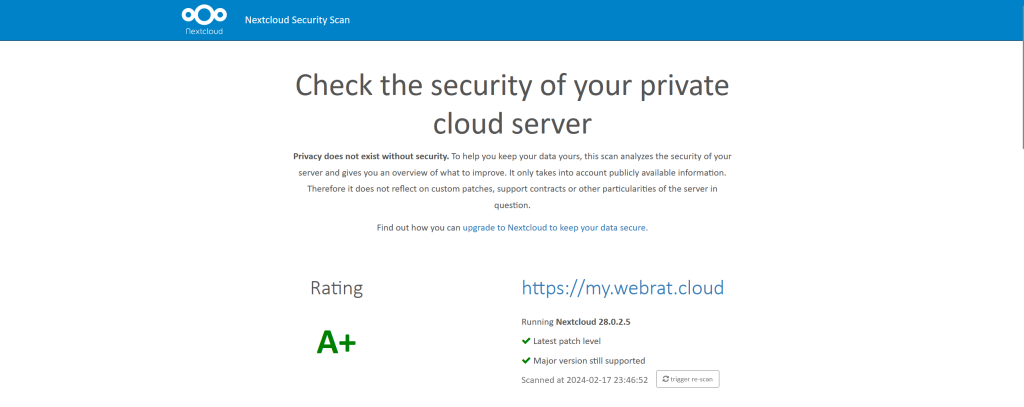Click the Rating heading
This screenshot has height=407, width=1024.
click(336, 289)
